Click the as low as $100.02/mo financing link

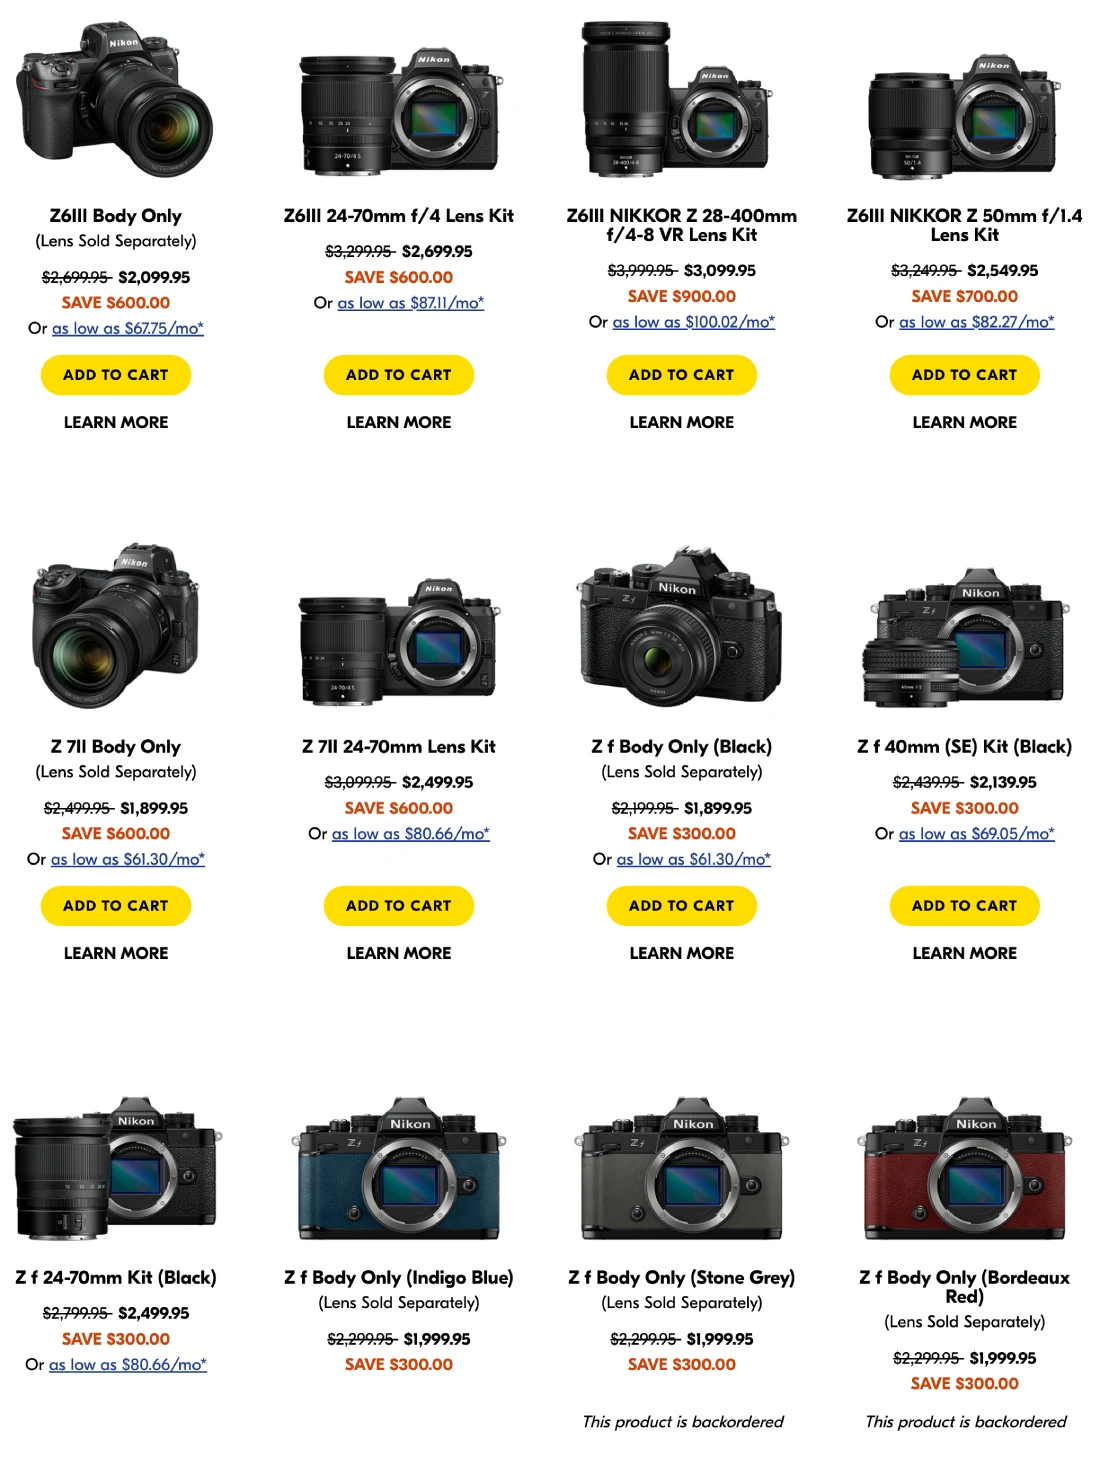694,322
